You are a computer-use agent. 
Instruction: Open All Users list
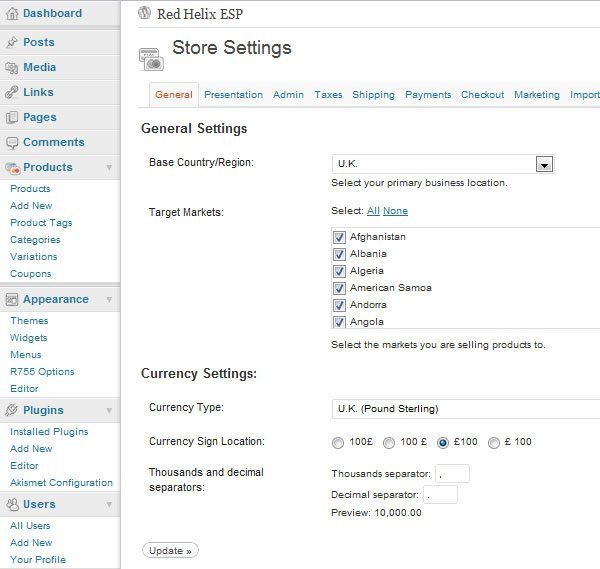(30, 526)
